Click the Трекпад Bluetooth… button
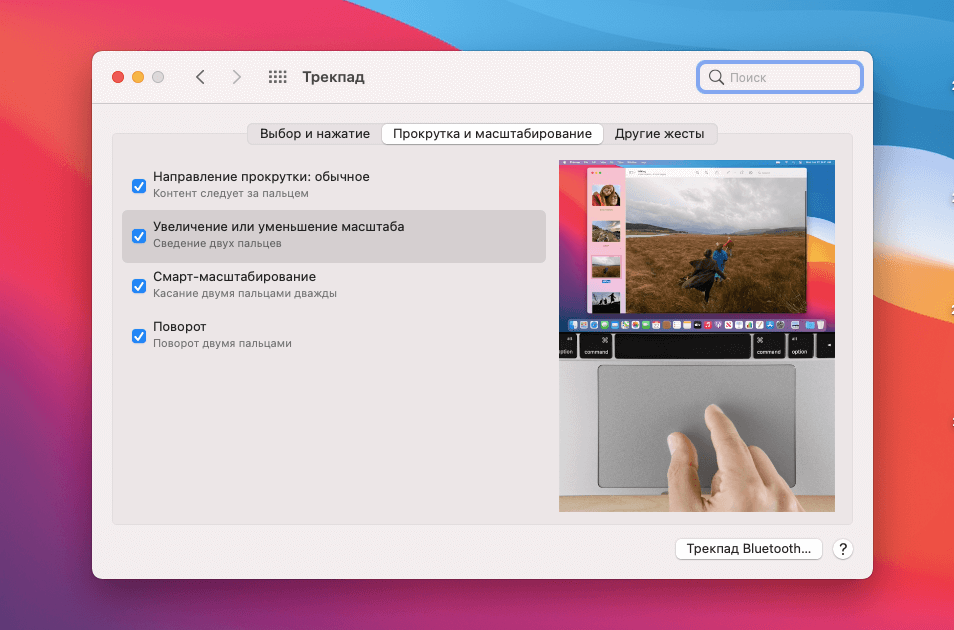This screenshot has height=630, width=954. pos(748,549)
